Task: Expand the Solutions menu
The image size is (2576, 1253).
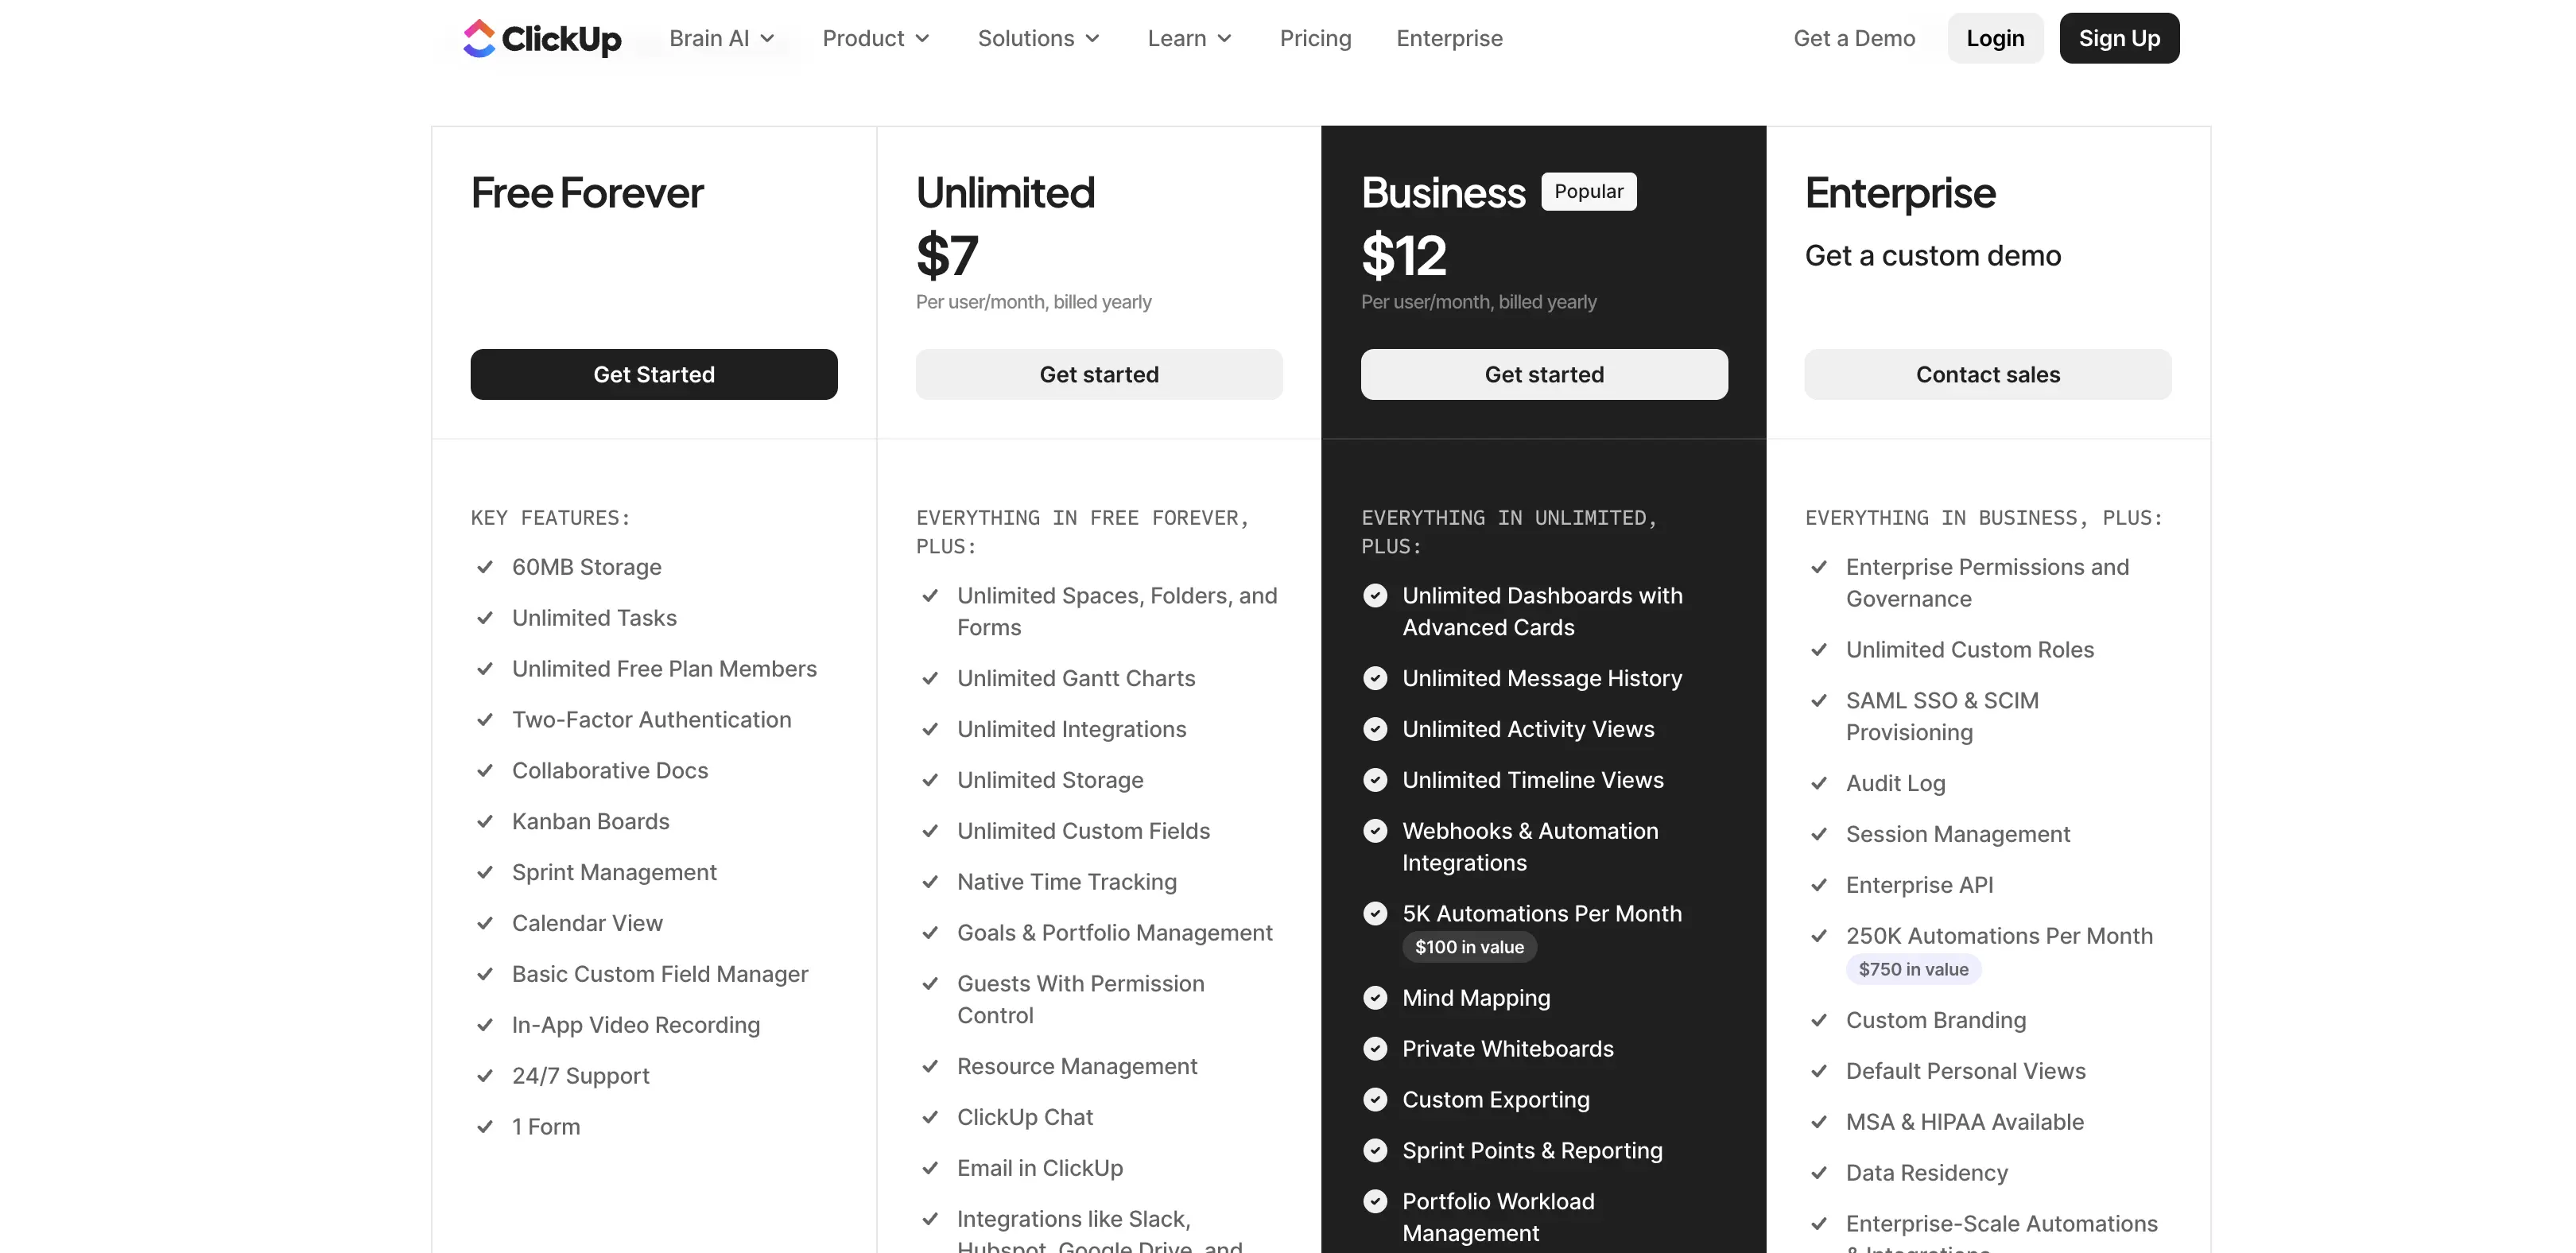Action: 1039,38
